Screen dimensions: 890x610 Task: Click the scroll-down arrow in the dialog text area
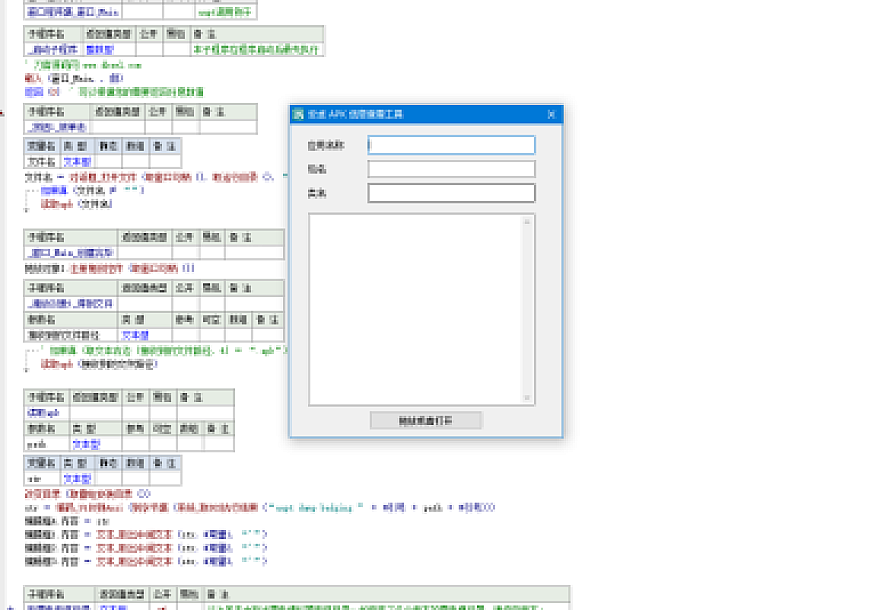[x=529, y=398]
